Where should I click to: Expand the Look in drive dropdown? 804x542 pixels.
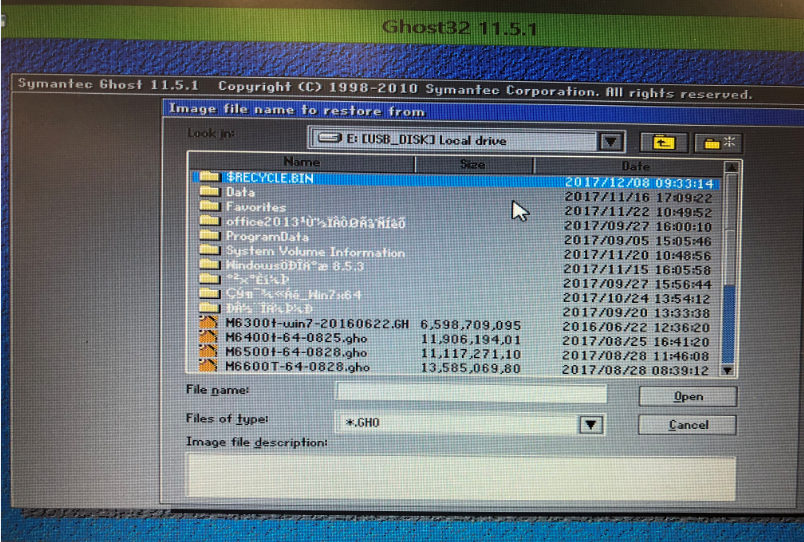tap(612, 142)
